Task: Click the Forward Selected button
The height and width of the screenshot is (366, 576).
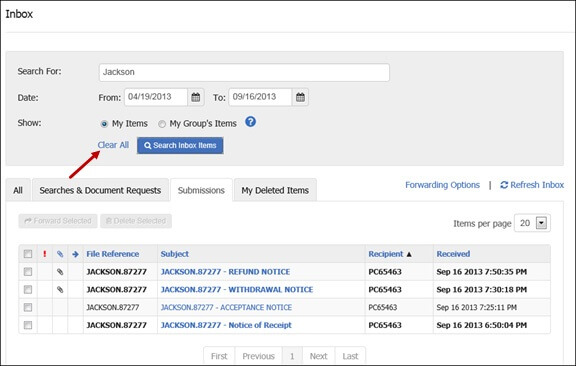Action: [x=58, y=221]
